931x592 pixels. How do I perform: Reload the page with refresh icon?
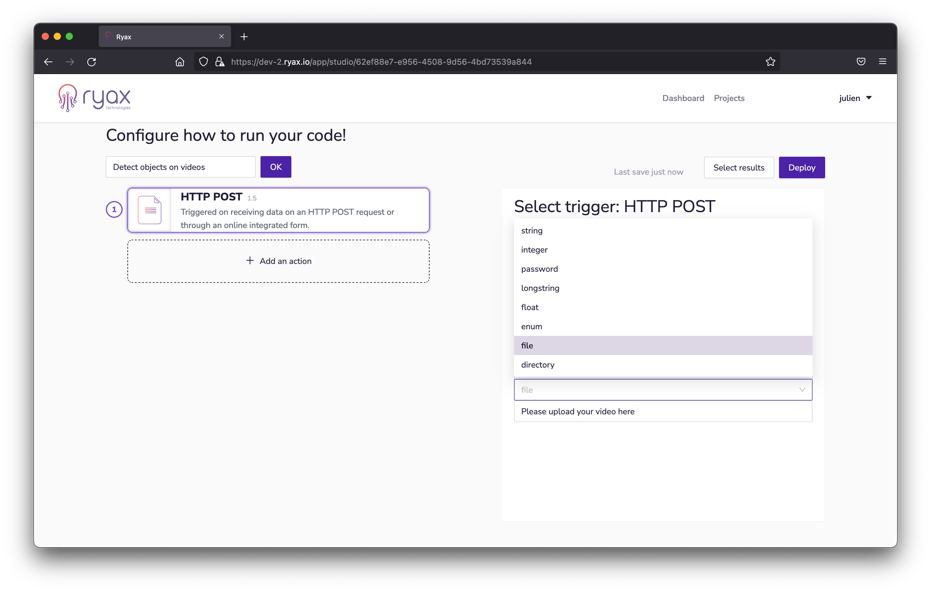(x=91, y=62)
